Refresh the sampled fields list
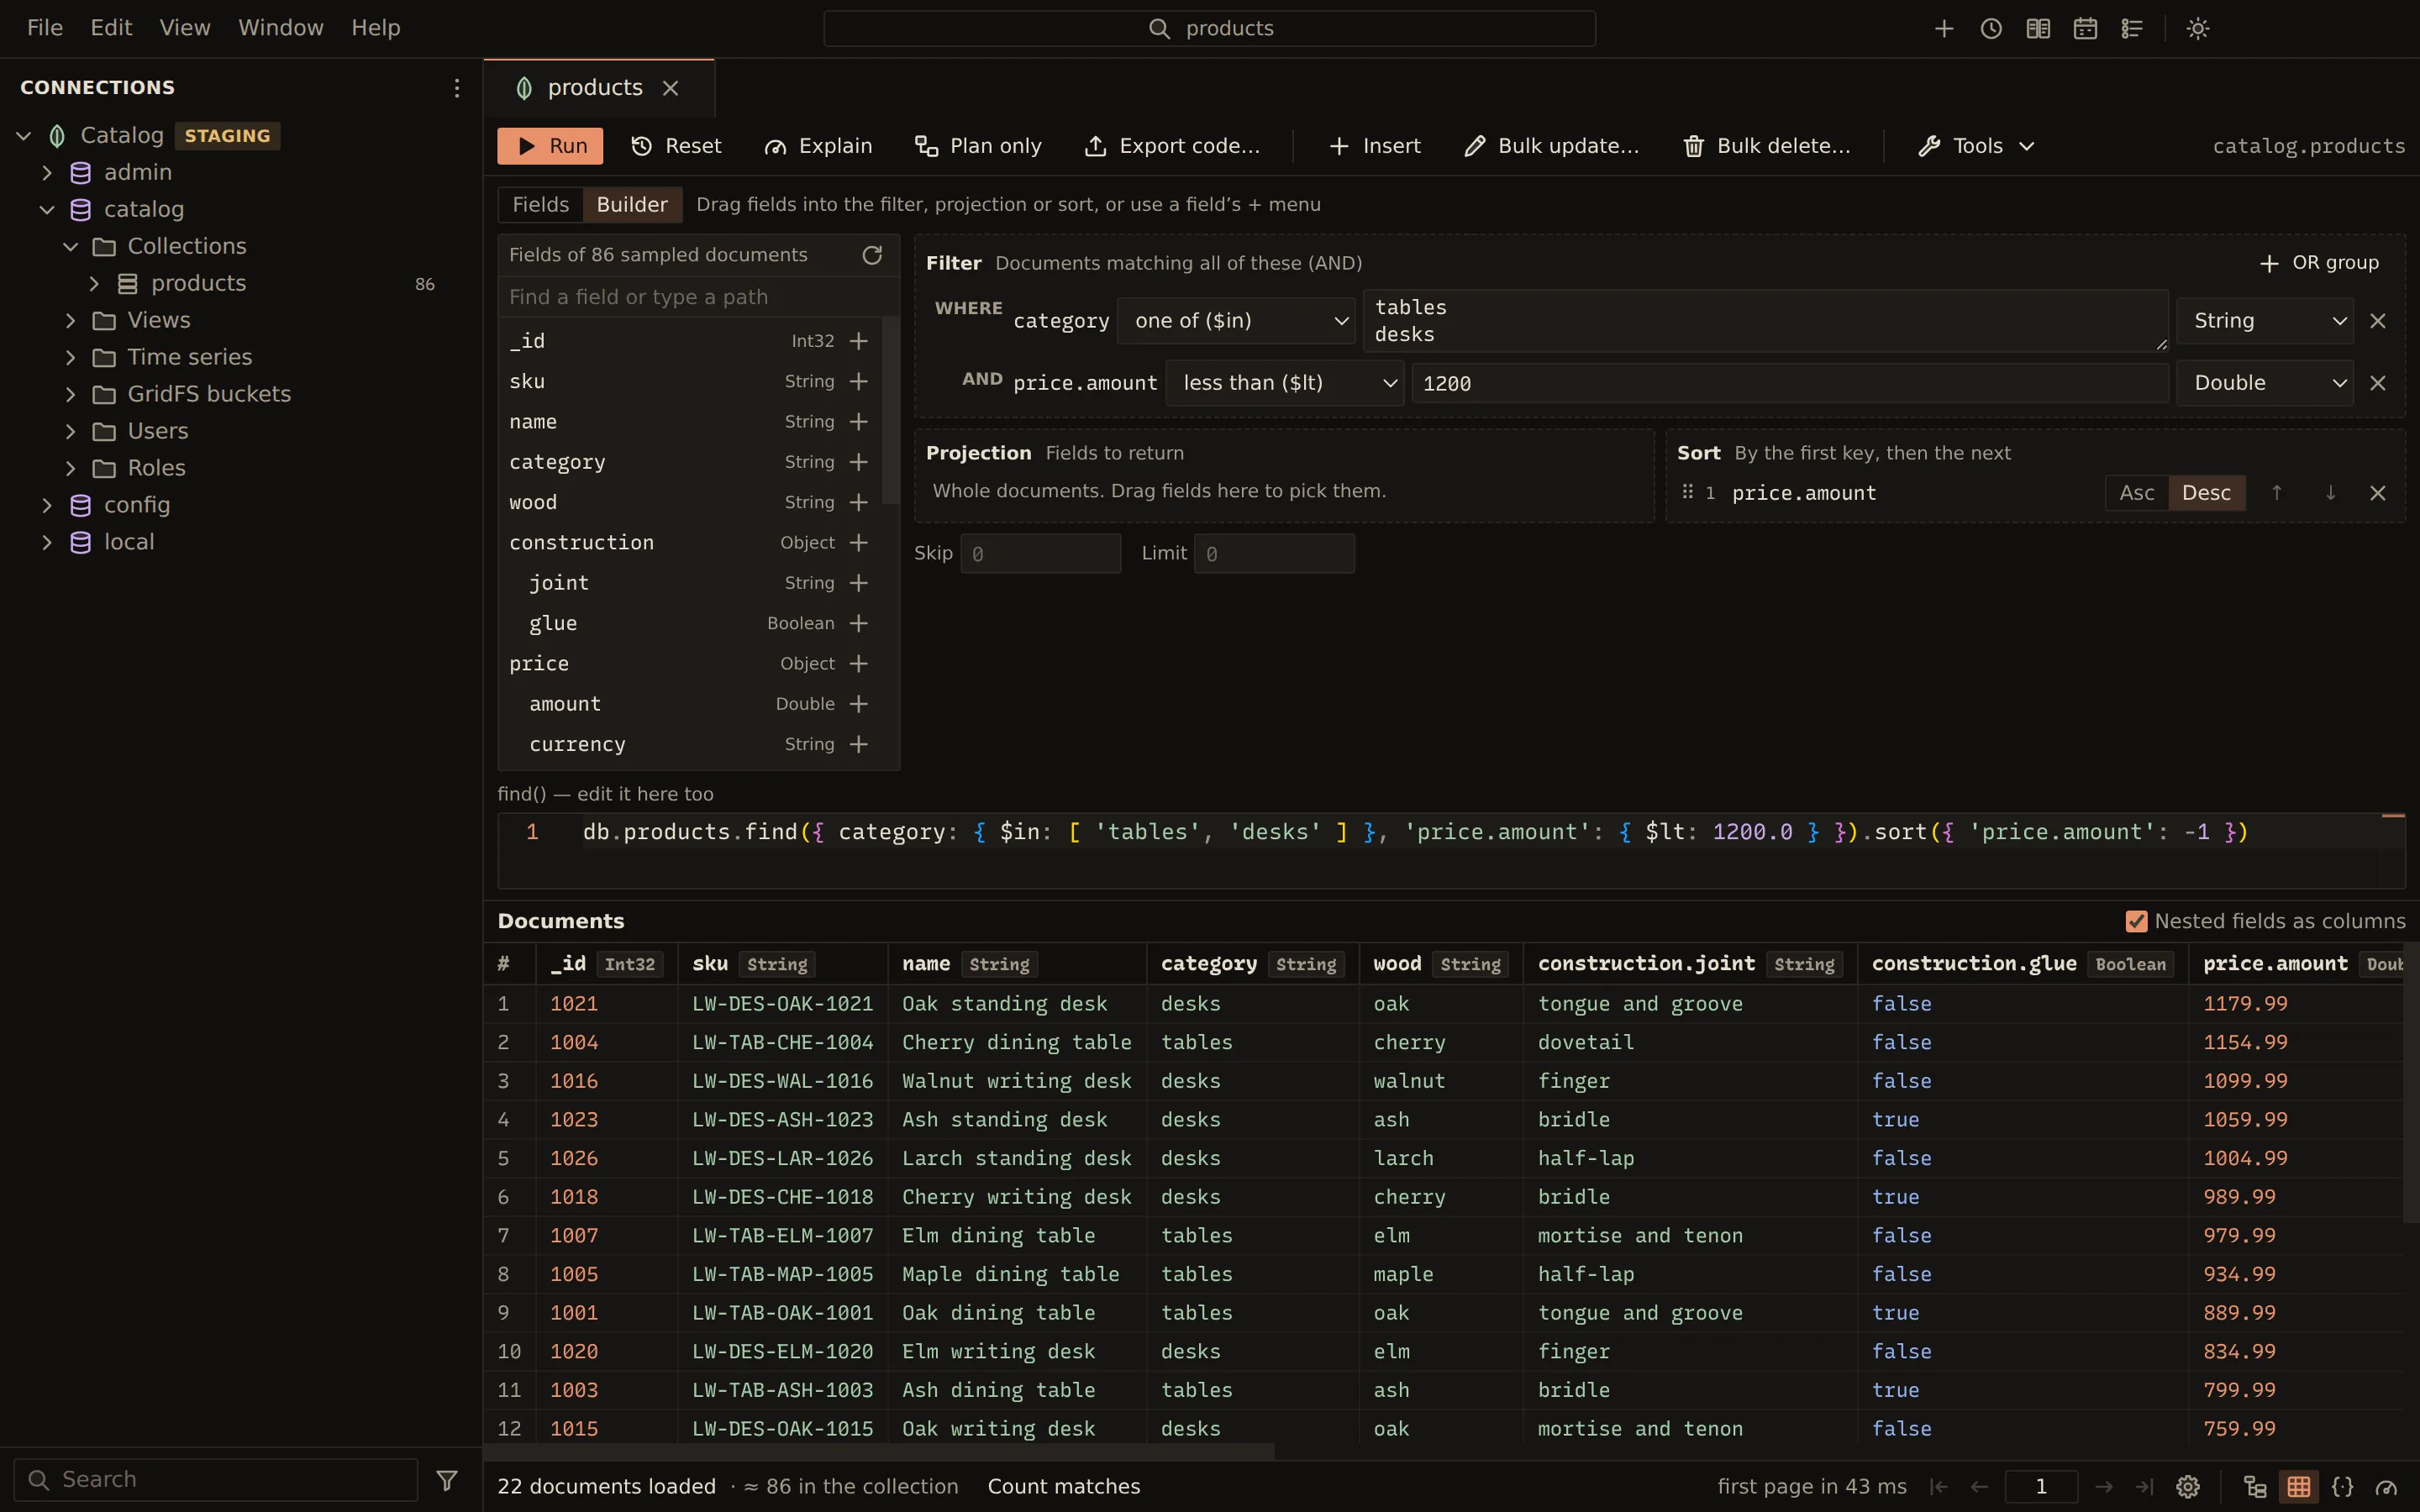 (872, 255)
